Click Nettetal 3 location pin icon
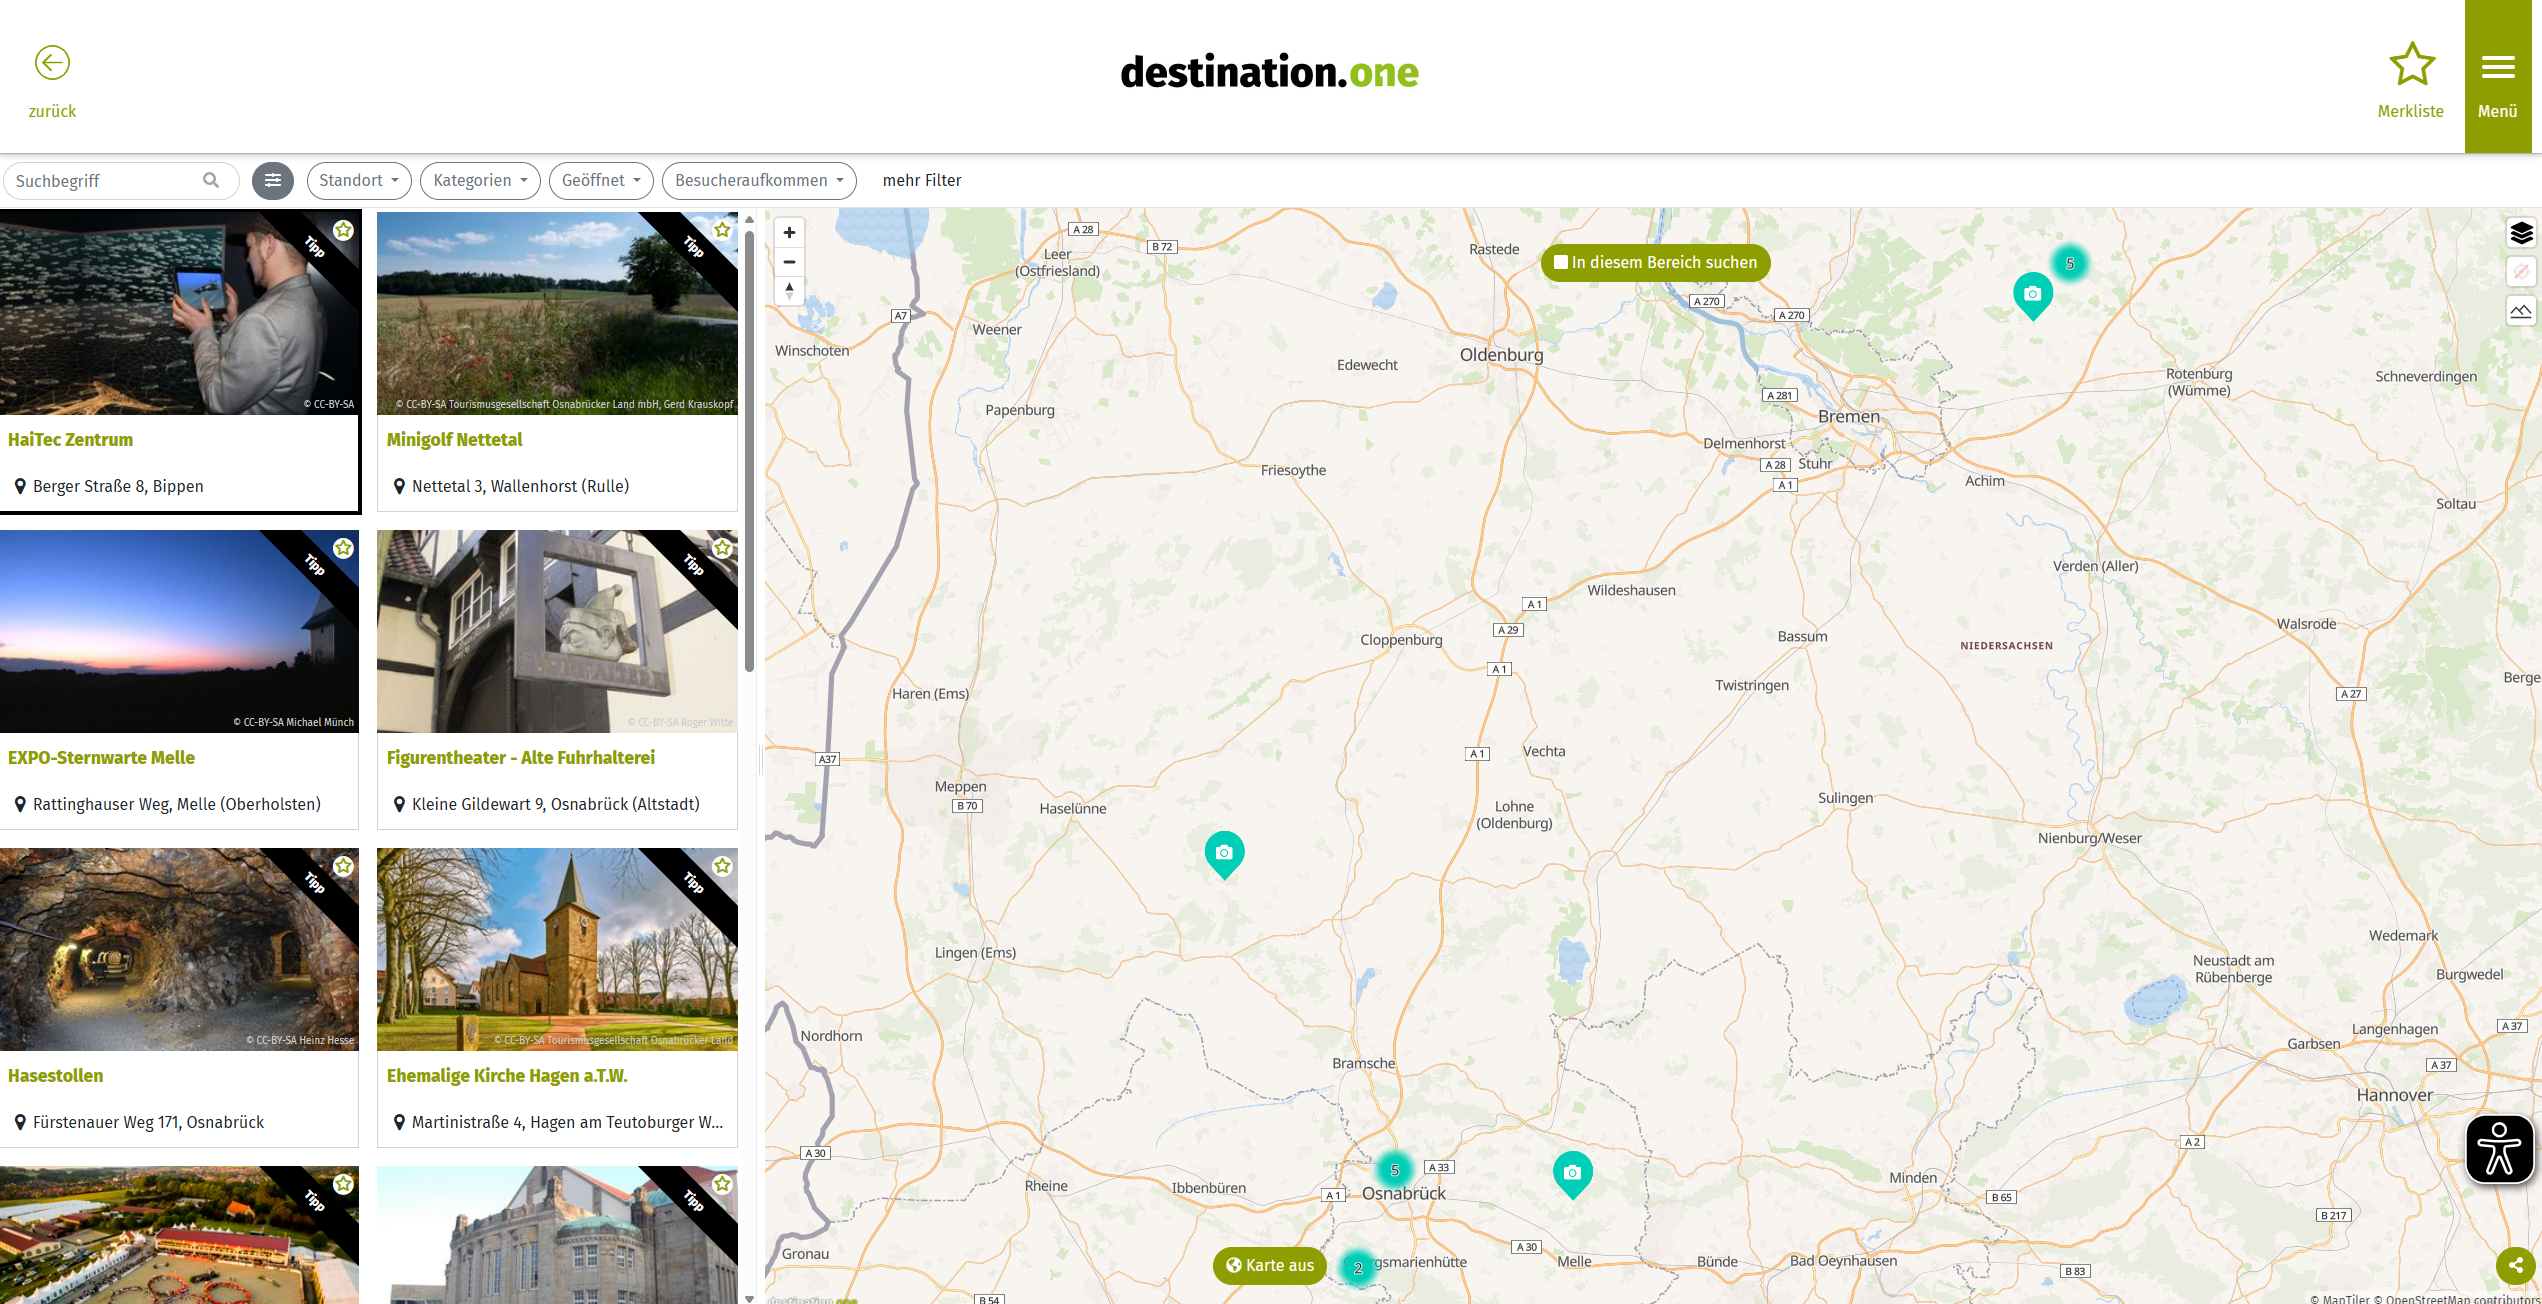 (399, 486)
